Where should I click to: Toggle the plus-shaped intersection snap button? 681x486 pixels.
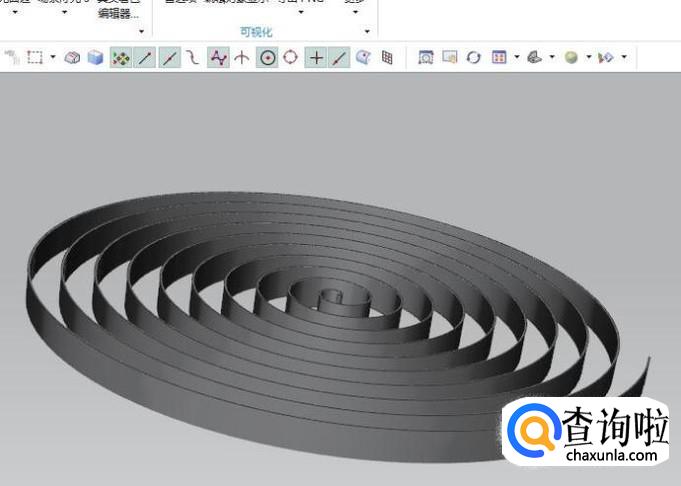316,58
